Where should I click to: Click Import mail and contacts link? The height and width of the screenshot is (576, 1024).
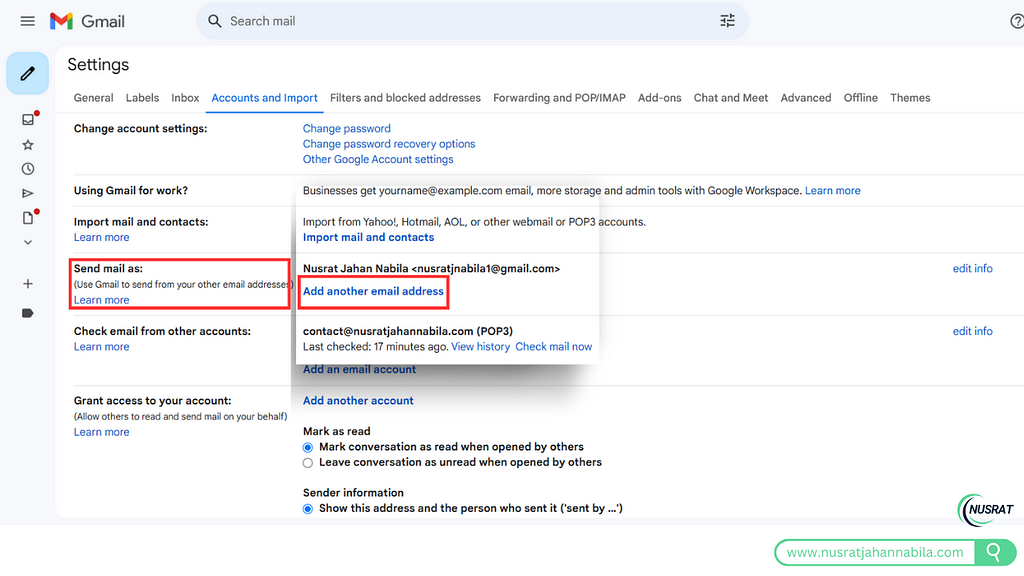coord(368,238)
